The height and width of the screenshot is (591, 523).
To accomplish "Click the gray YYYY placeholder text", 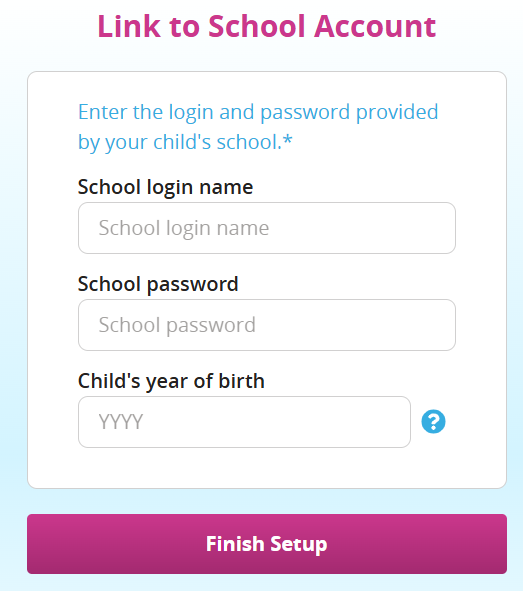I will point(121,422).
